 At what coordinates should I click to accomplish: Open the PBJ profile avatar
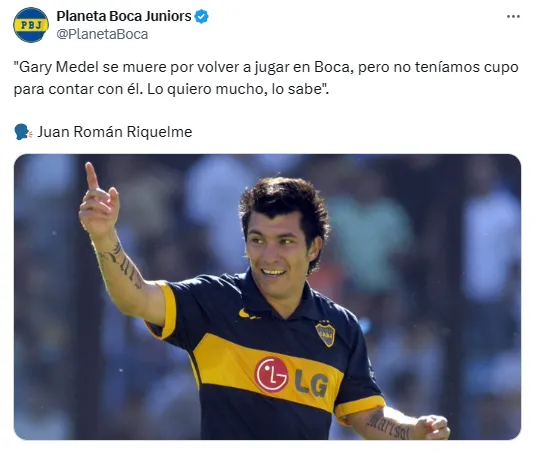[x=31, y=25]
